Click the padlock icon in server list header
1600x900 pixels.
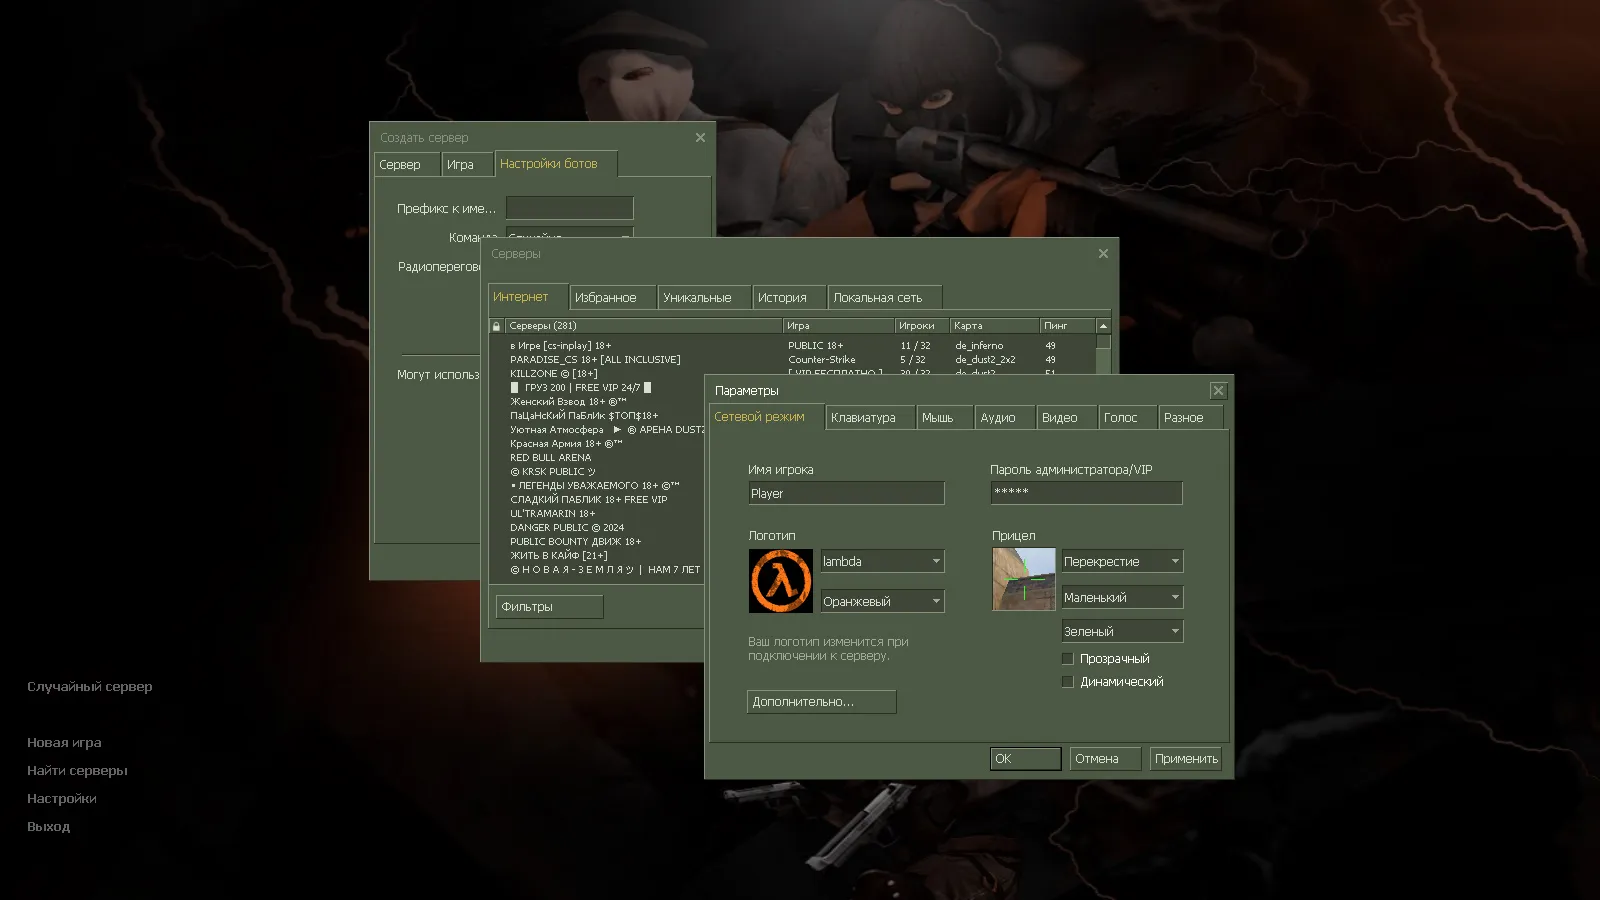click(496, 325)
